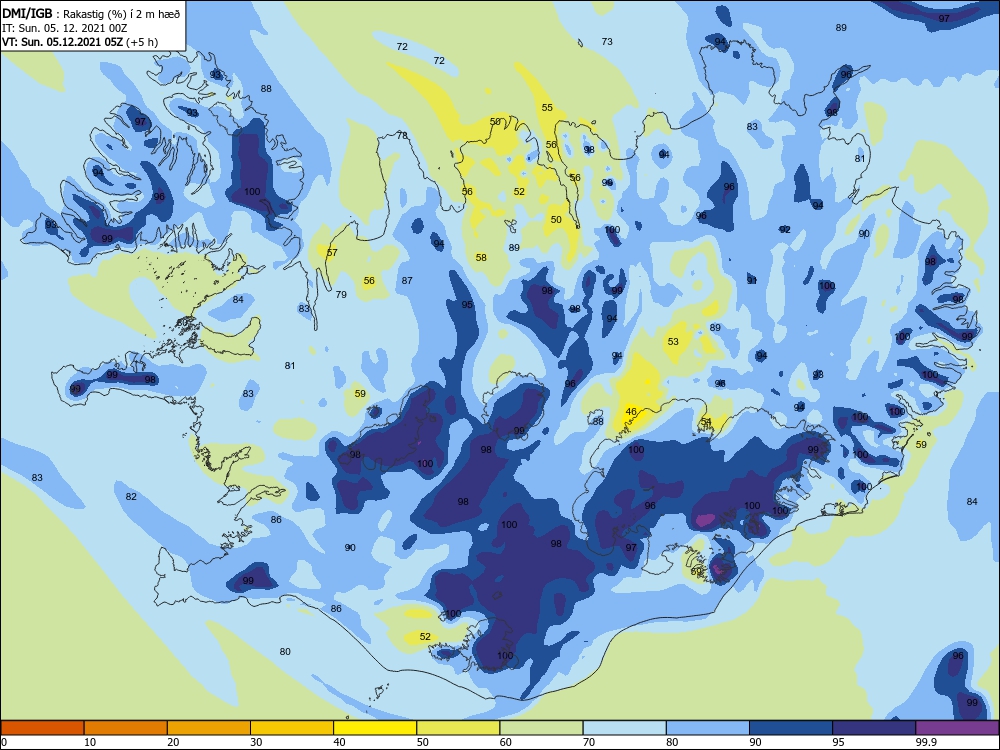Click the 'VT: Sun. 05.12.2021 05Z (+5 h)' line

click(80, 42)
